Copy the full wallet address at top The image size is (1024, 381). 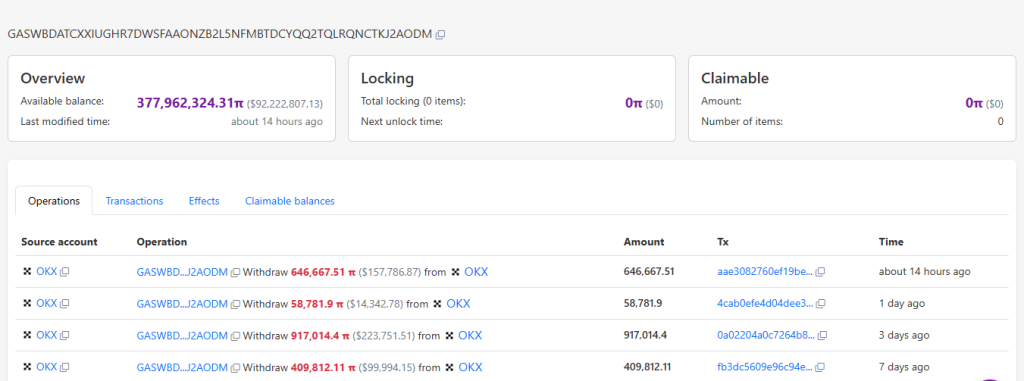441,34
